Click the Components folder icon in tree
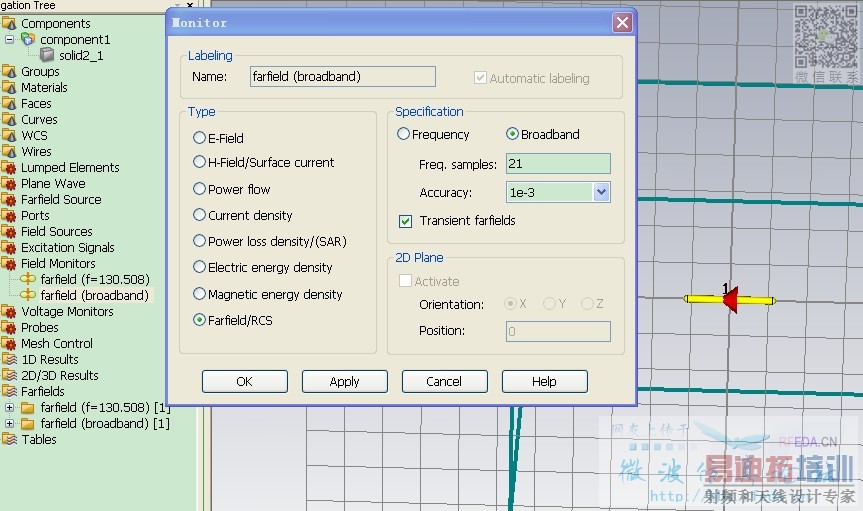Screen dimensions: 863x511 click(x=9, y=23)
